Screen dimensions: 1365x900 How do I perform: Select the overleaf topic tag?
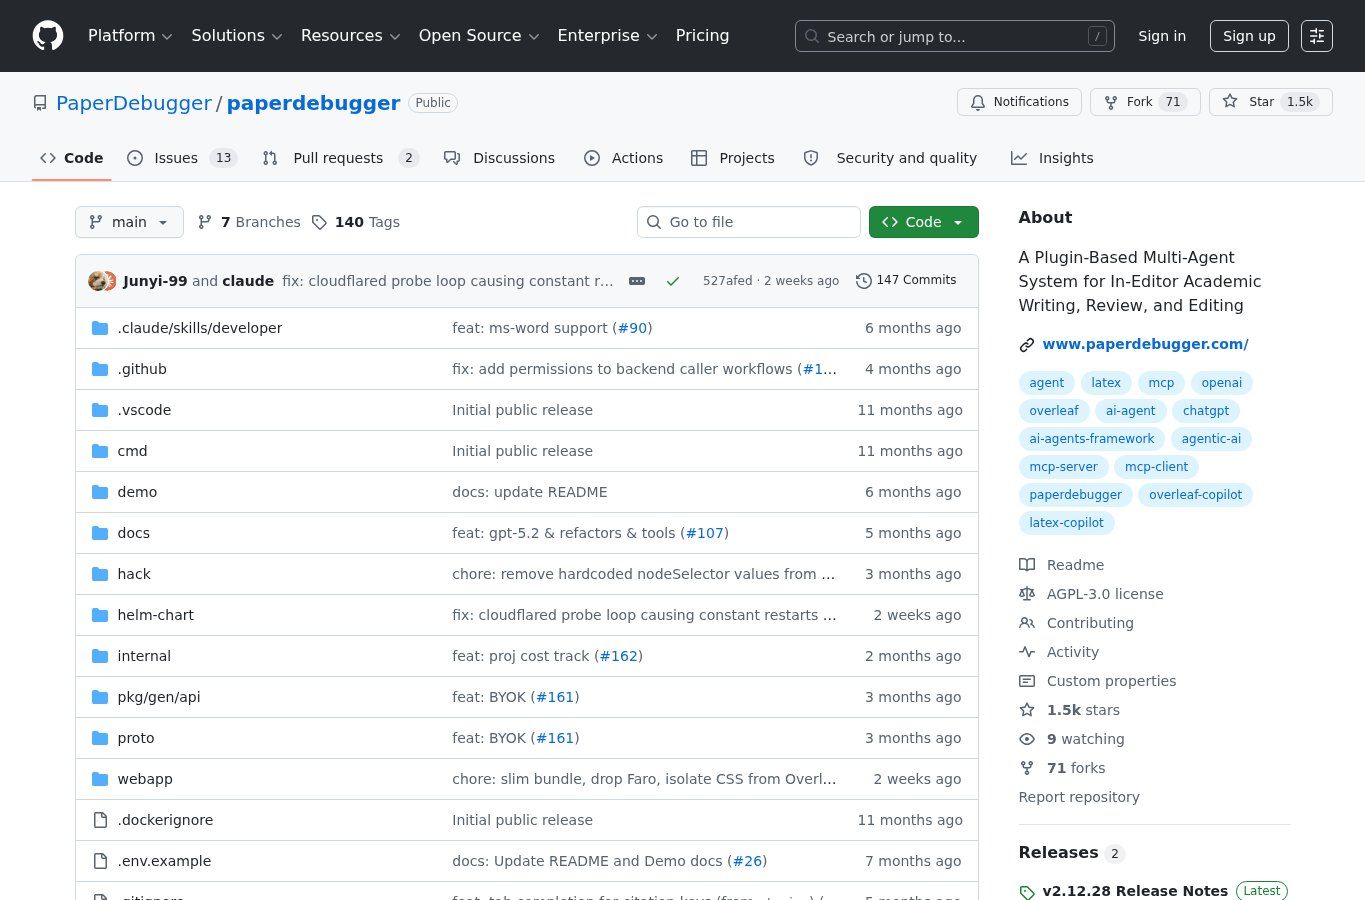pos(1054,411)
